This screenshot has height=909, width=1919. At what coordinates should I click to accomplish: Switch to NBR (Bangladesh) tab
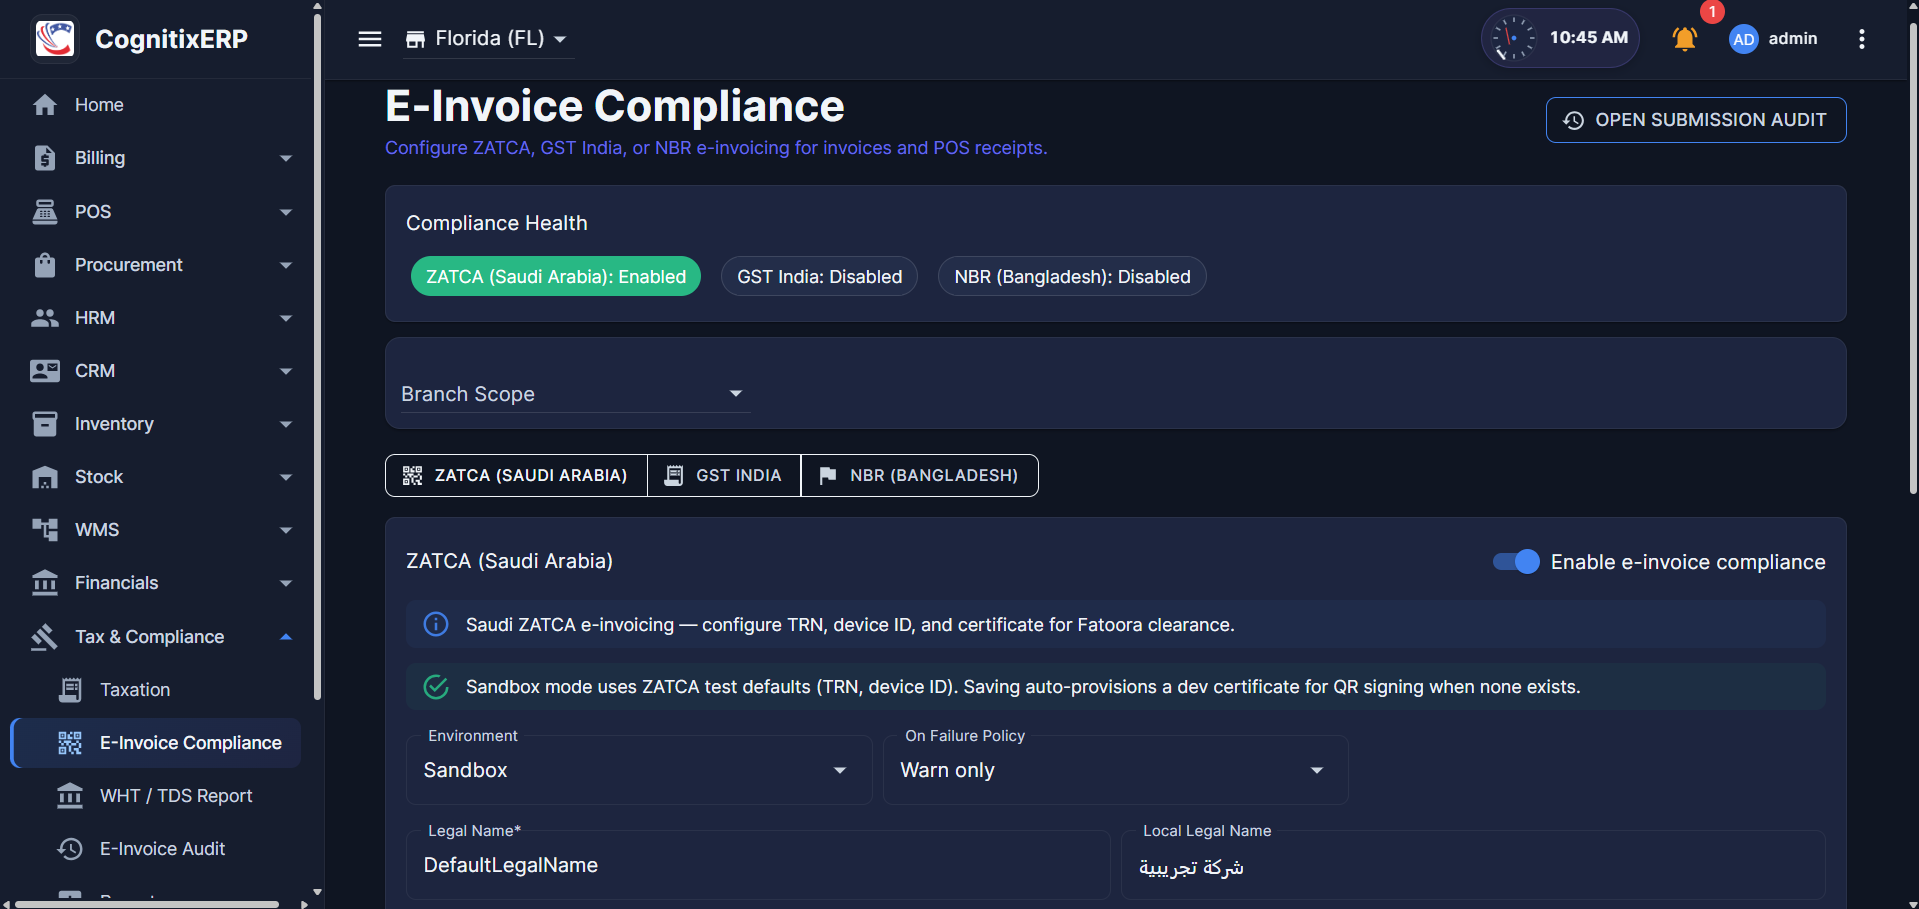920,475
